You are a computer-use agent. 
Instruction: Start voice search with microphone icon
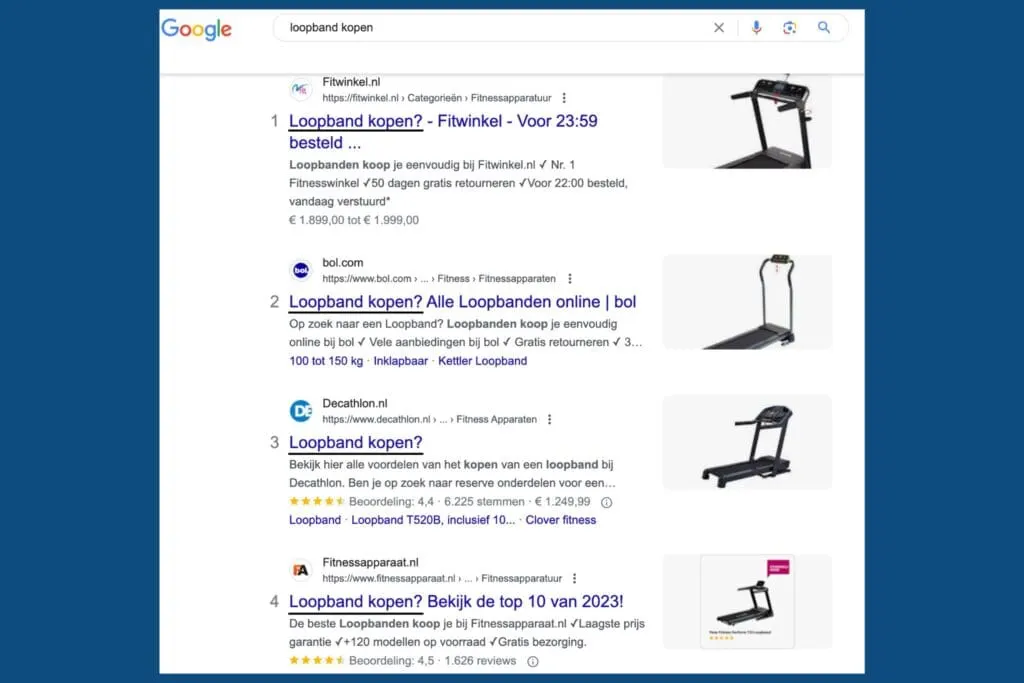[x=756, y=27]
